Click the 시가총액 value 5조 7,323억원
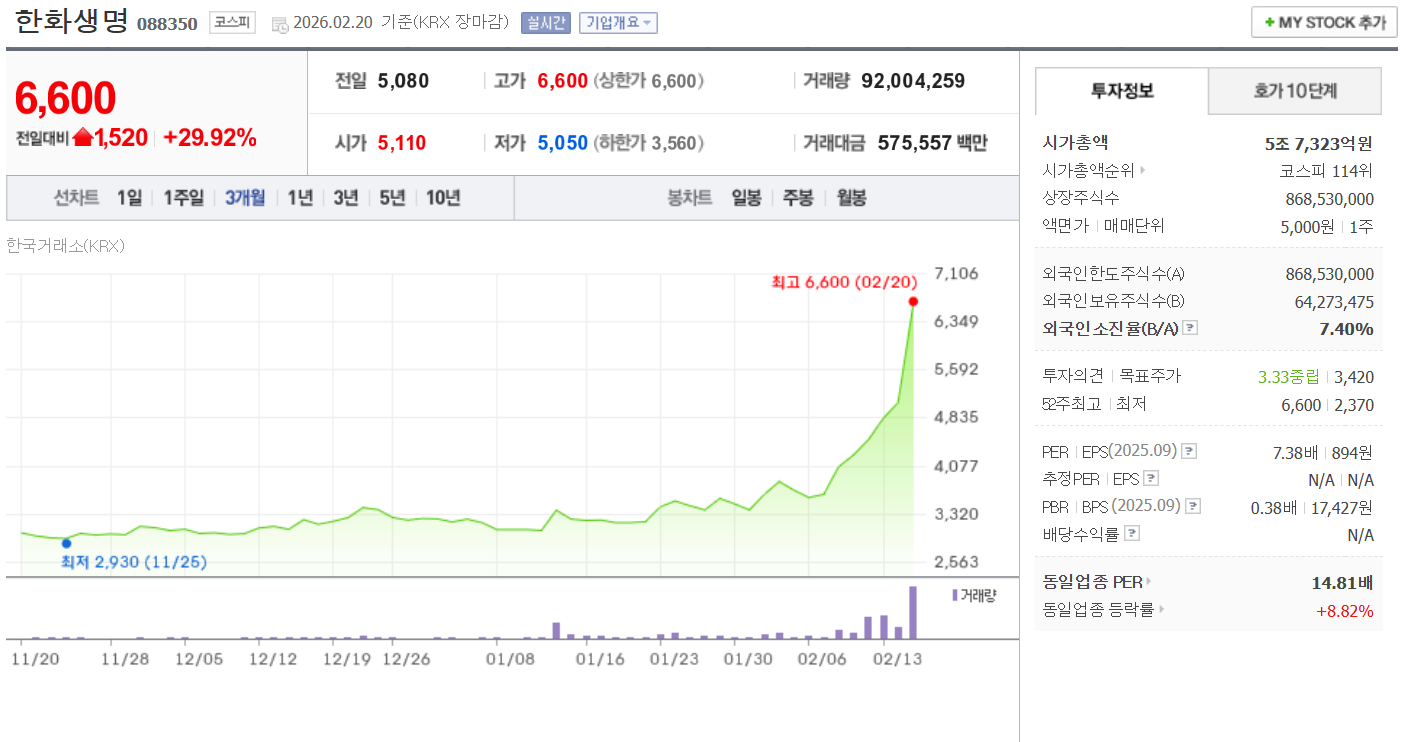The image size is (1406, 742). coord(1318,144)
